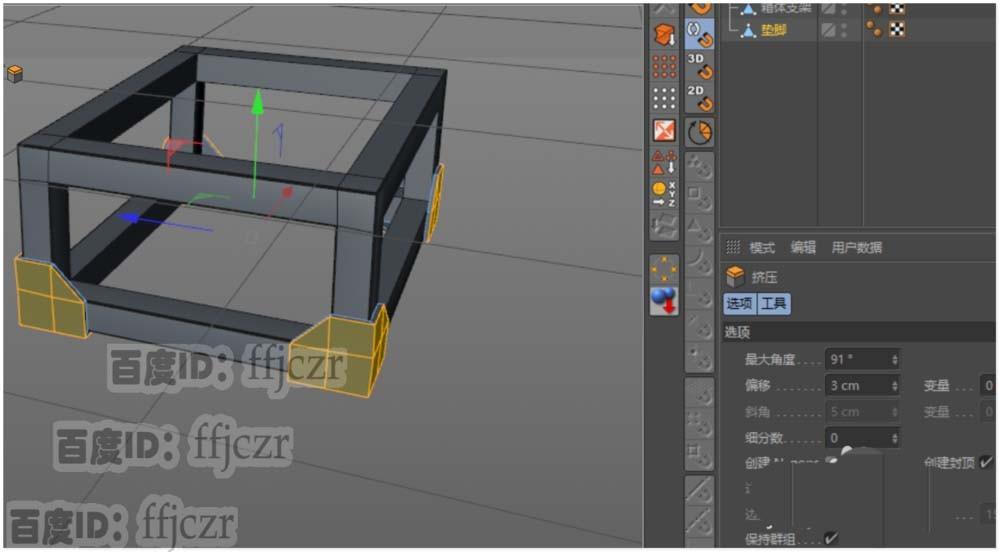Click the front-left yellow selected foot pad
This screenshot has height=552, width=1000.
pyautogui.click(x=50, y=297)
